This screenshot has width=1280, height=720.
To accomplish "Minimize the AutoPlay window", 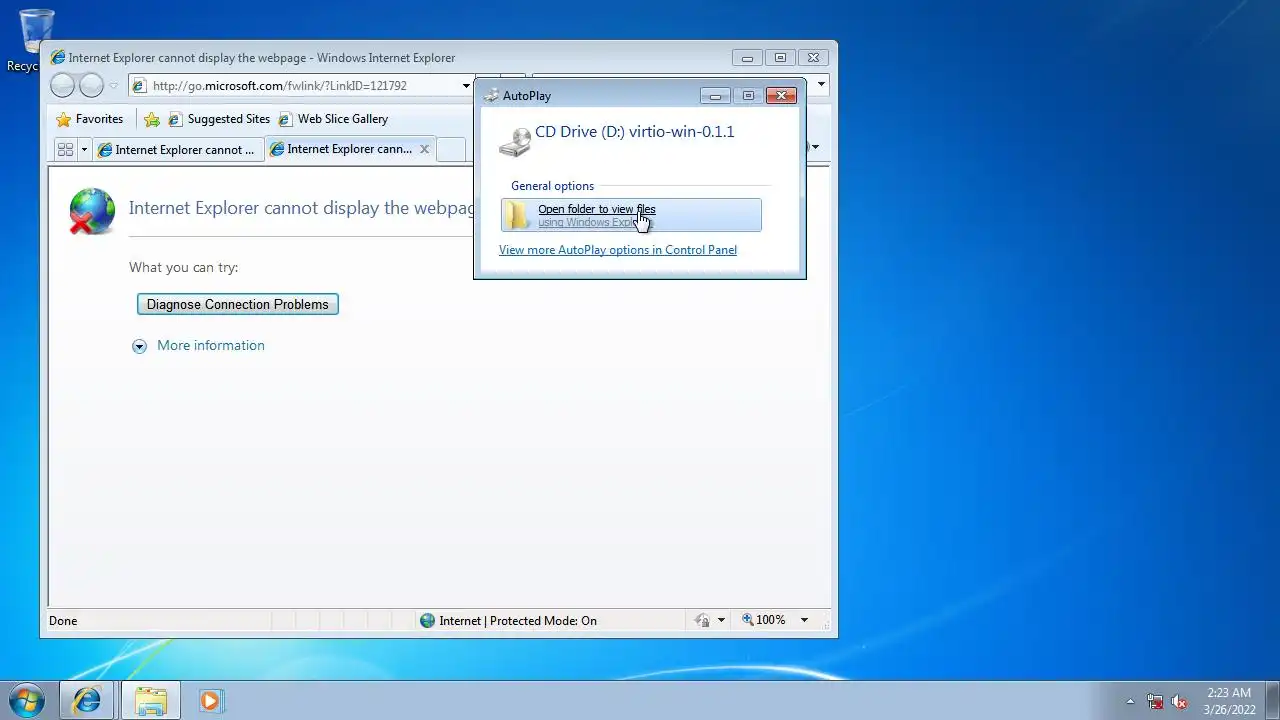I will pyautogui.click(x=715, y=96).
